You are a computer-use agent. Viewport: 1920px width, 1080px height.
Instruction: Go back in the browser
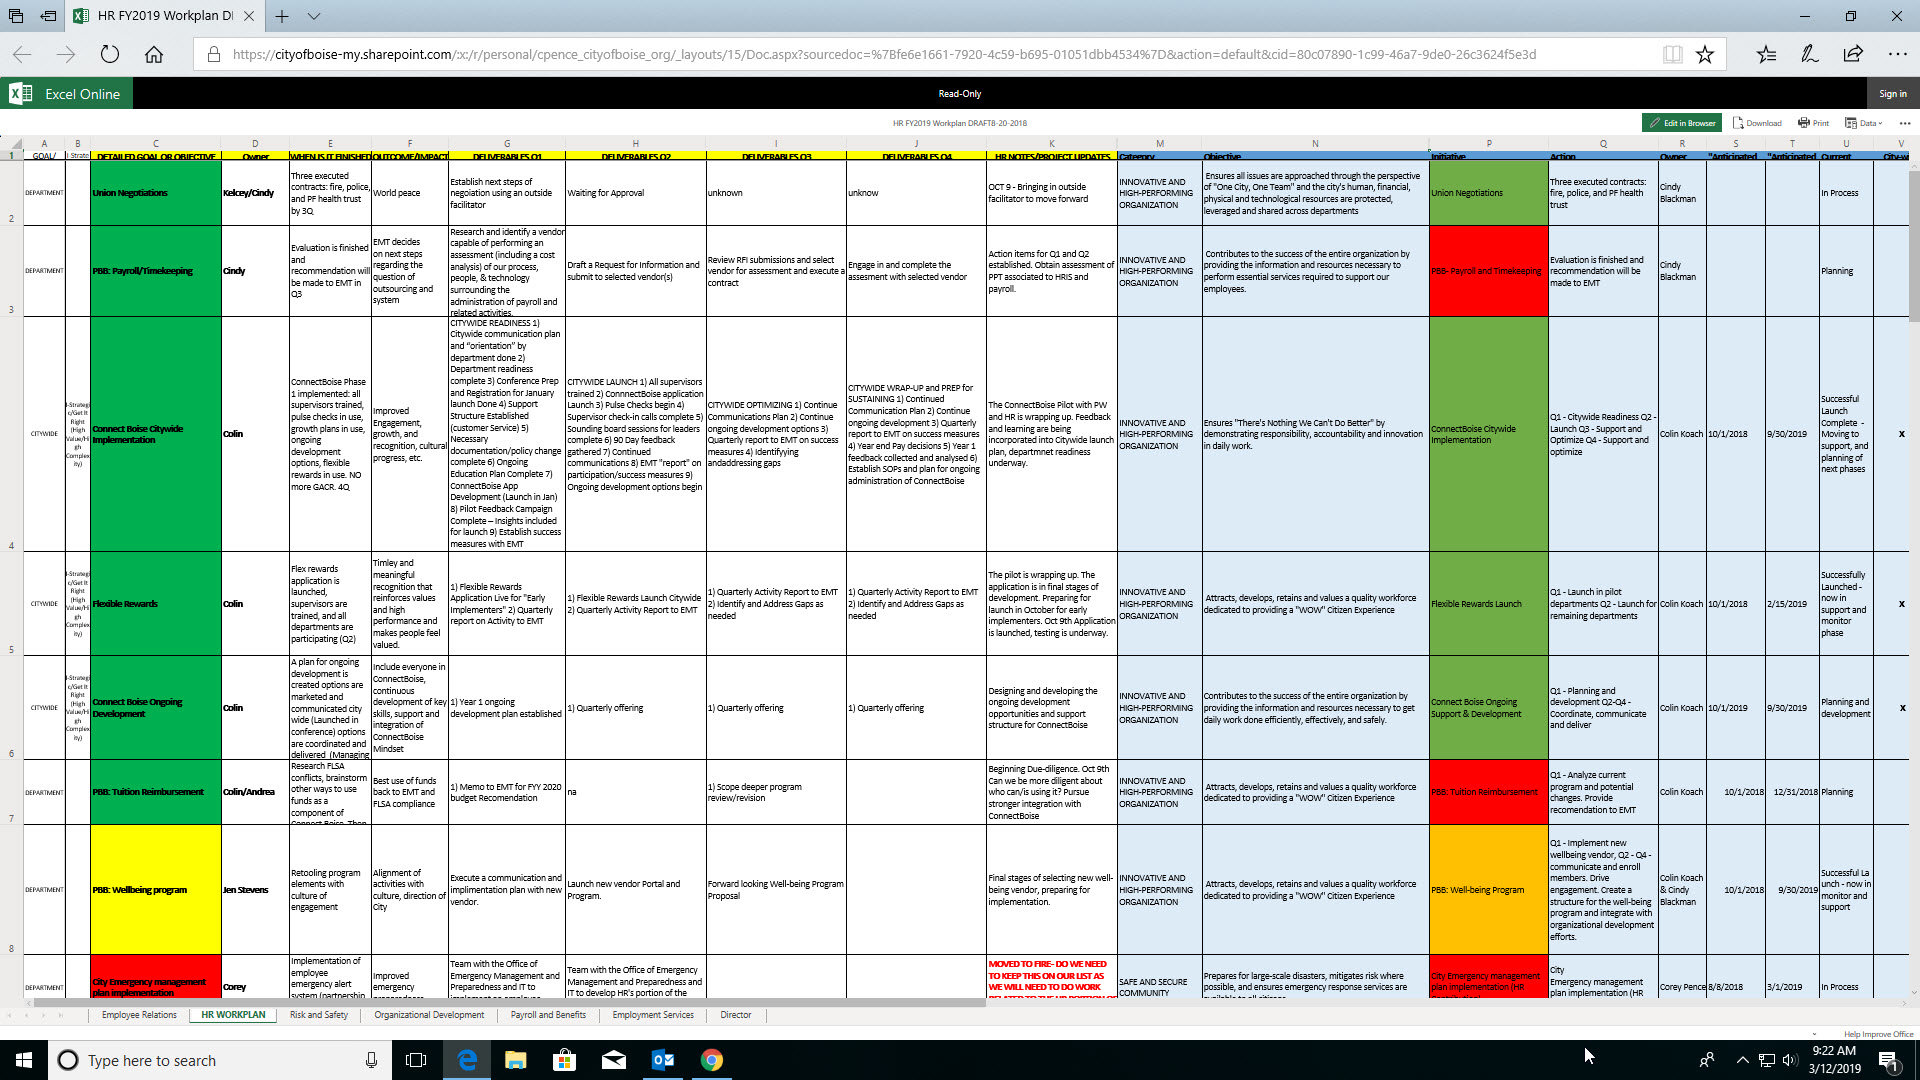(22, 54)
